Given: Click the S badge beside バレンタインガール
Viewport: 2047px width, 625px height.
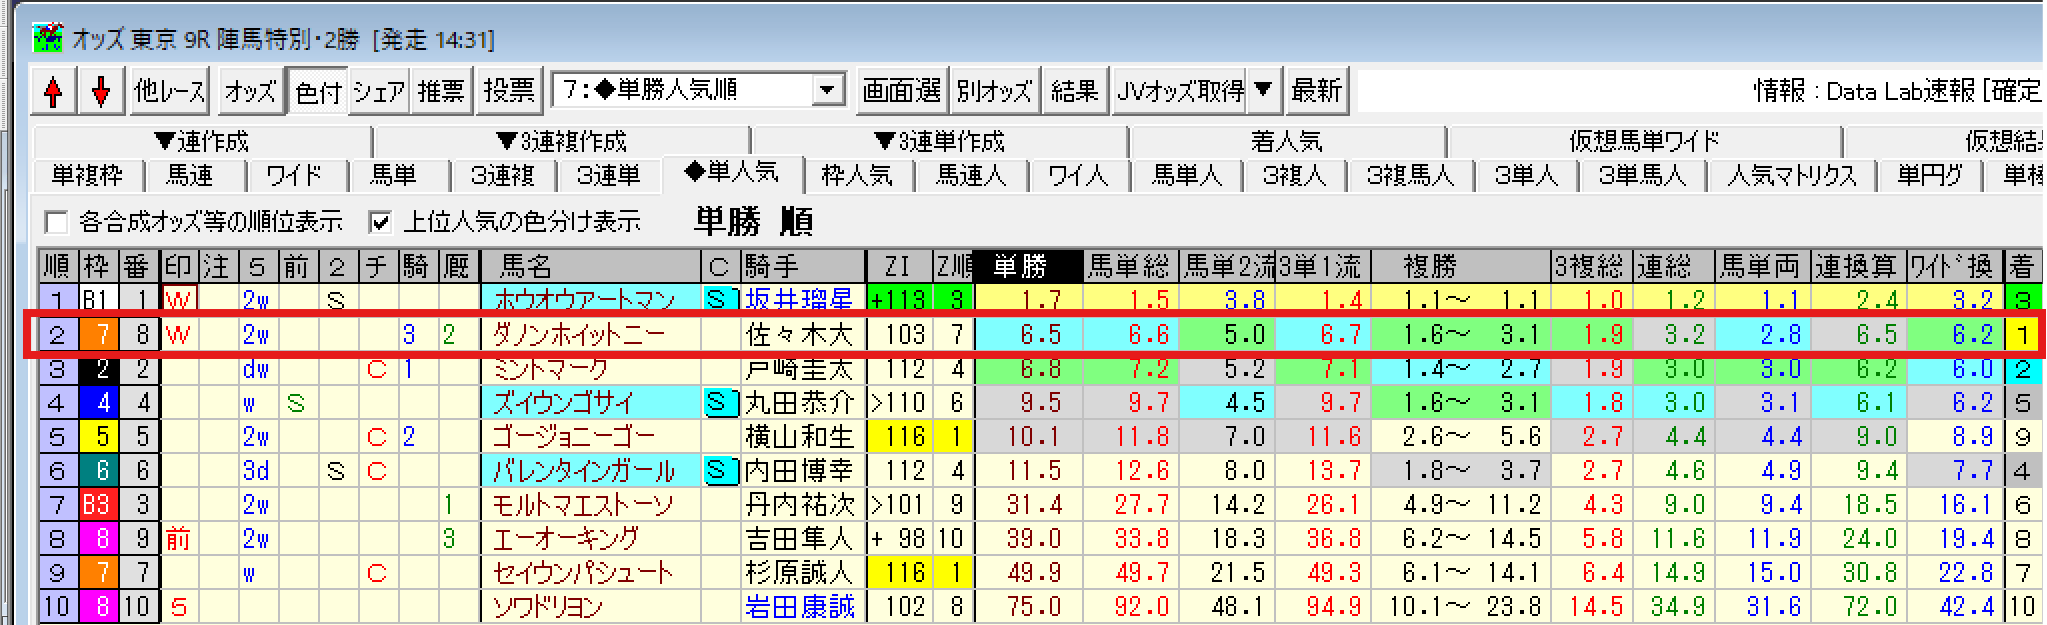Looking at the screenshot, I should tap(716, 470).
